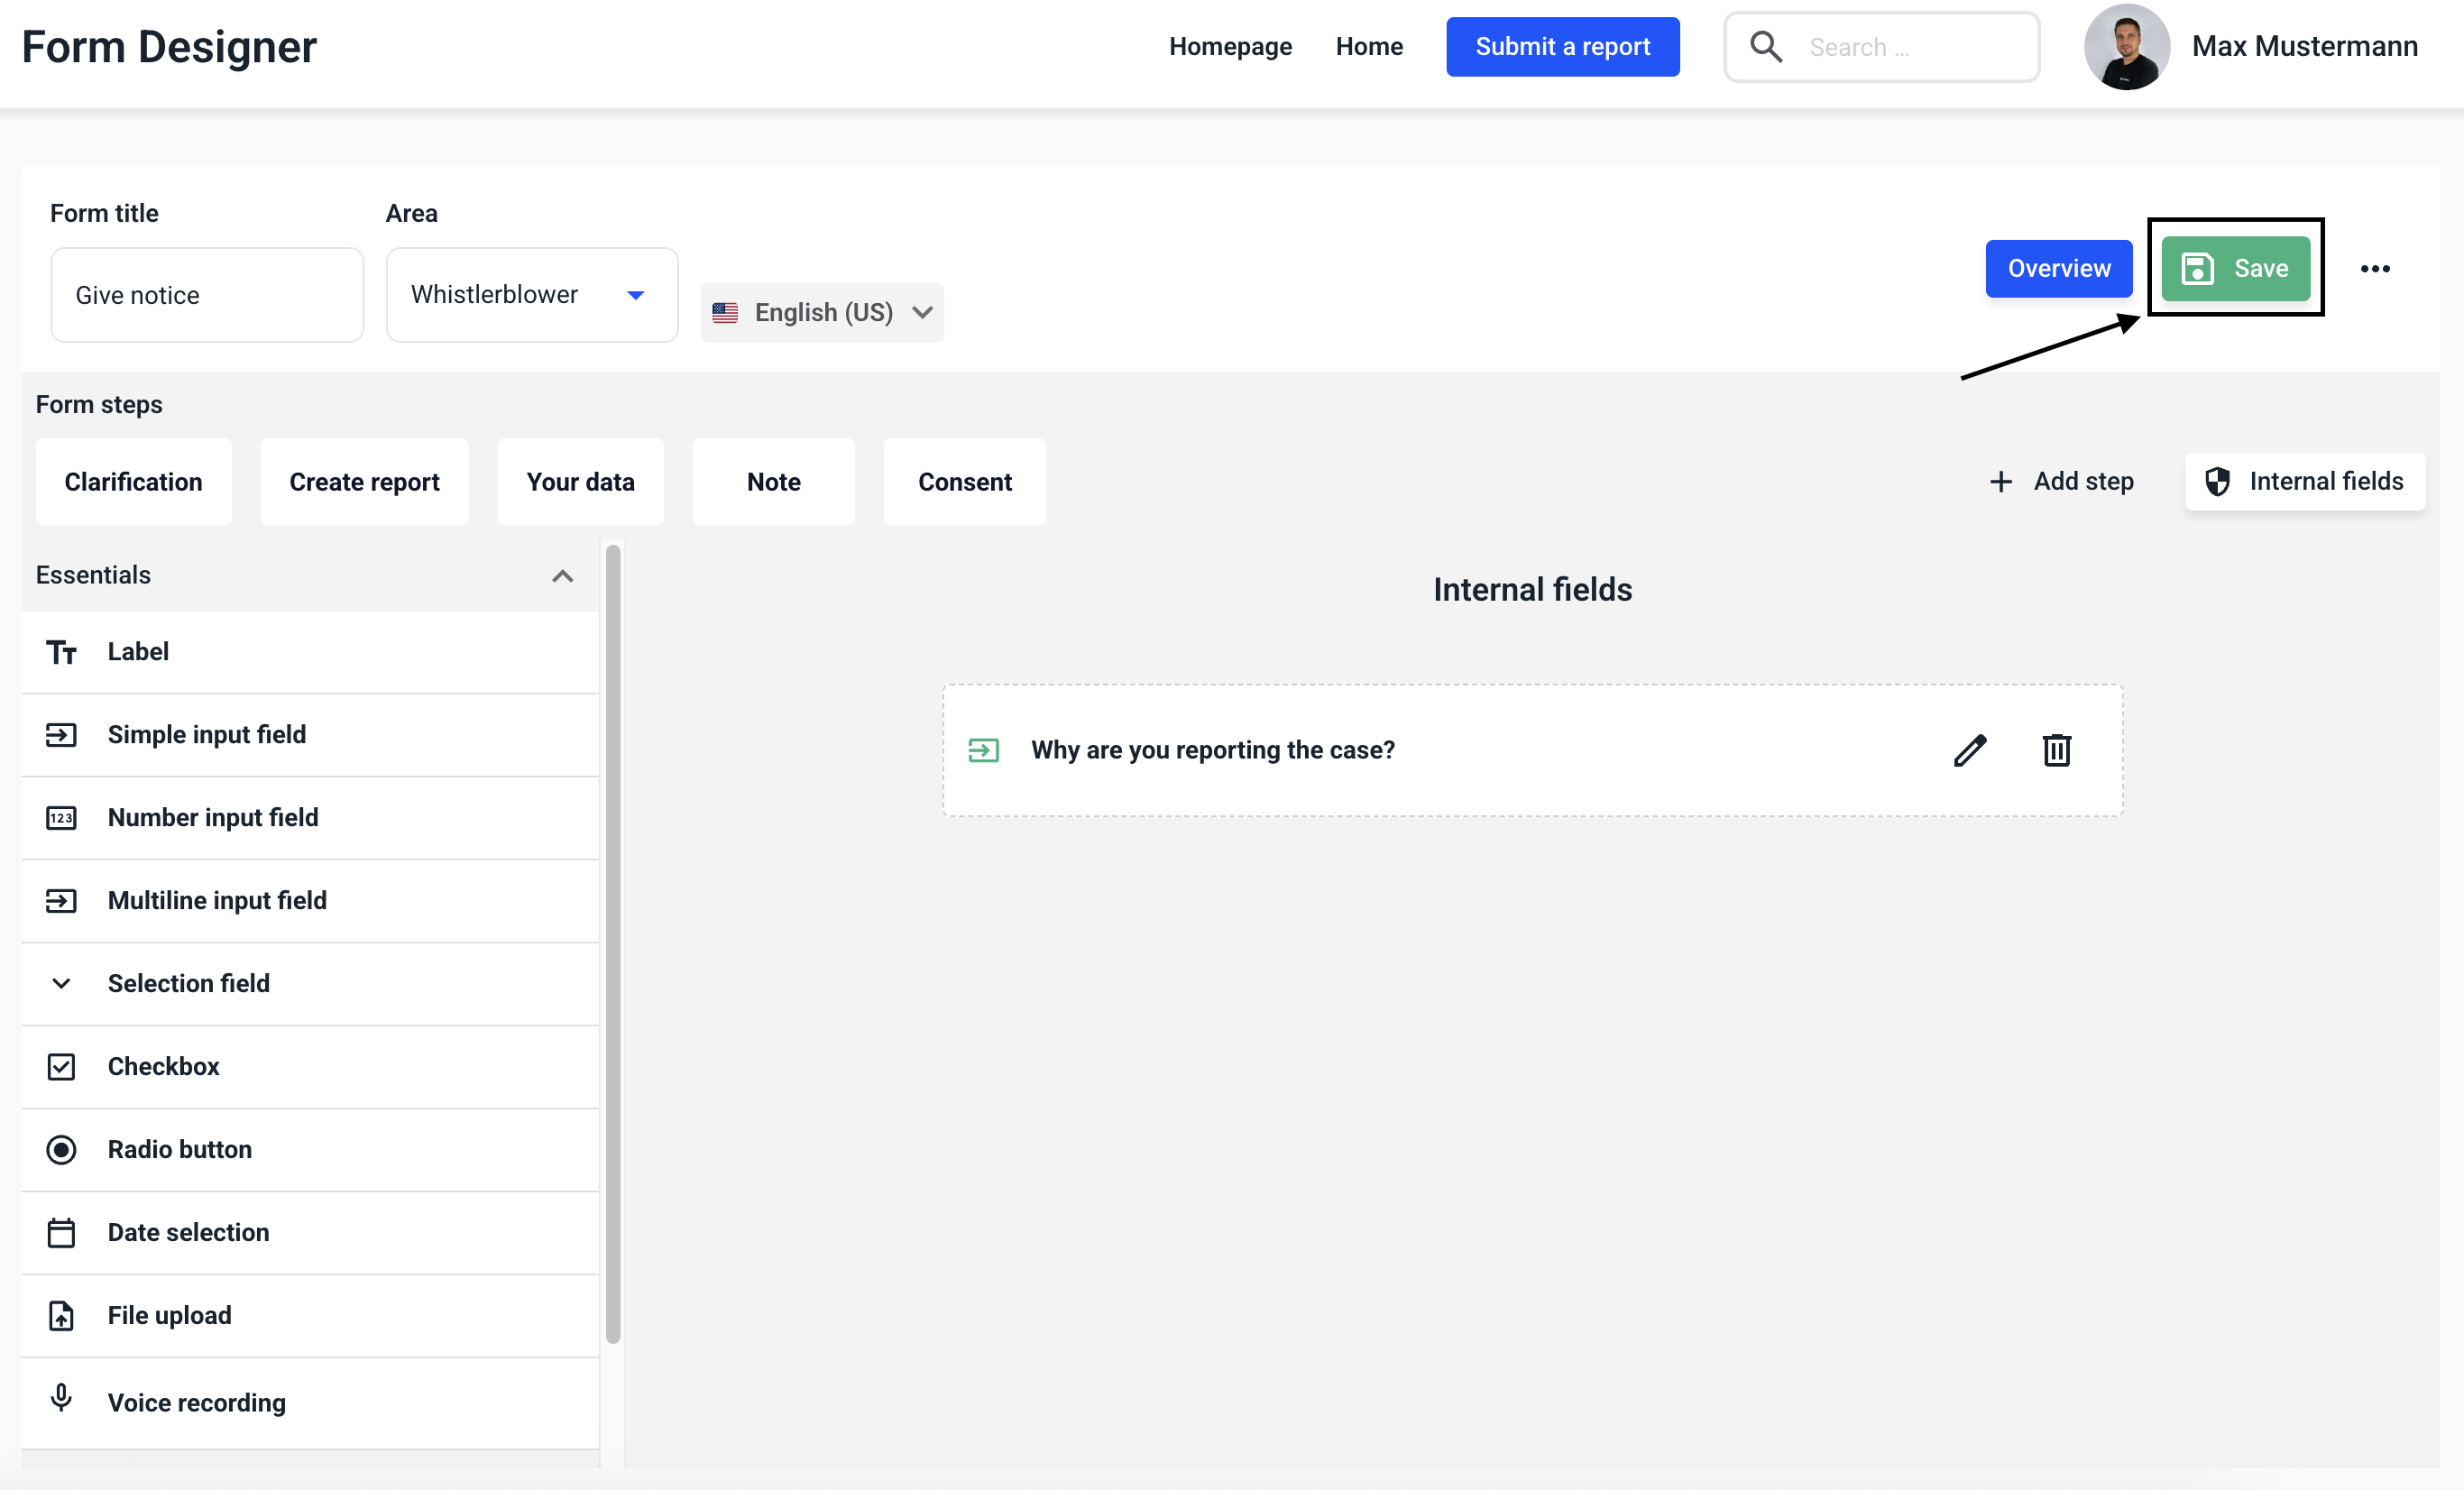
Task: Open the Whistlerblower area dropdown
Action: click(532, 295)
